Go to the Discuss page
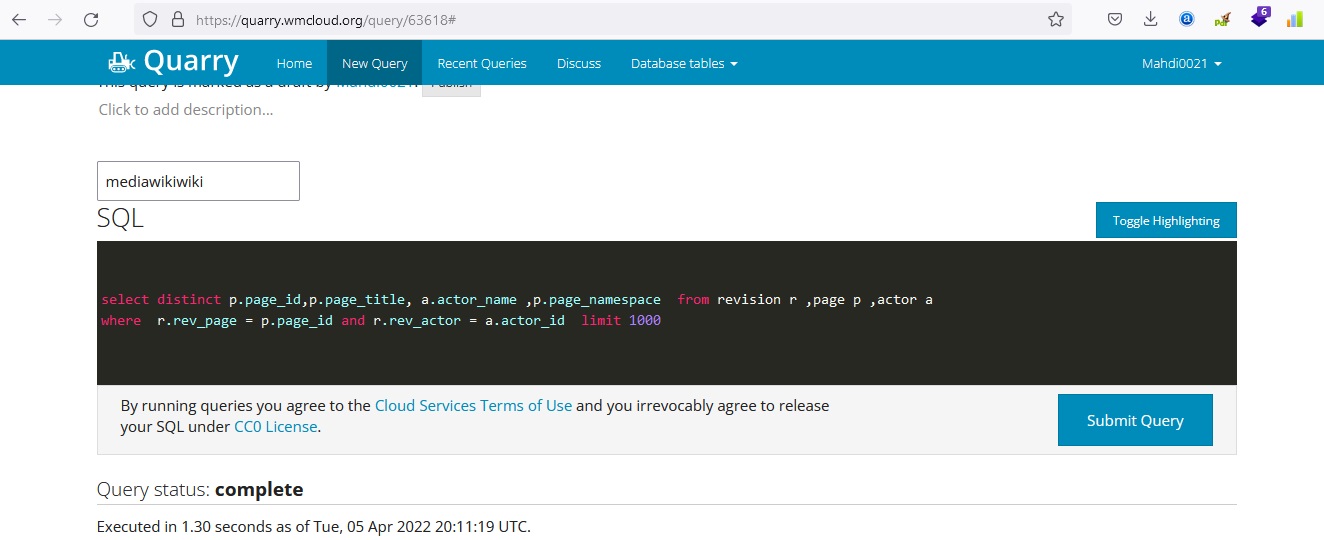Viewport: 1324px width, 540px height. (x=579, y=63)
